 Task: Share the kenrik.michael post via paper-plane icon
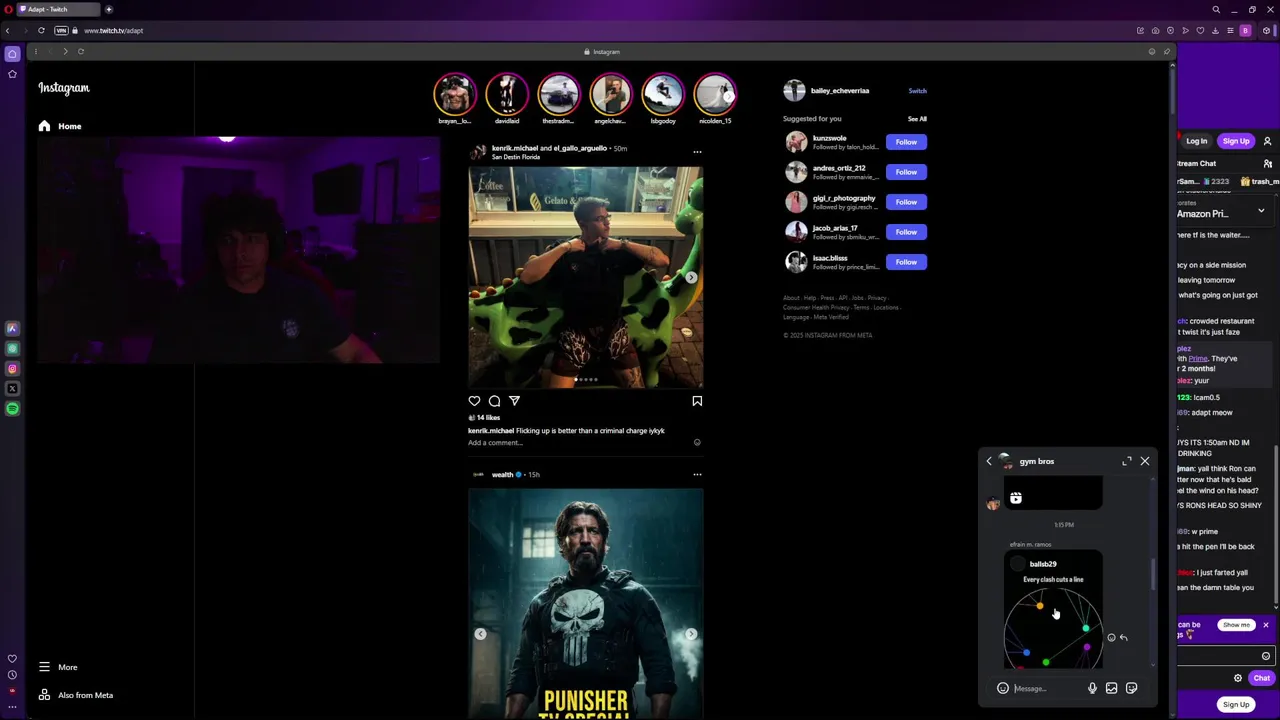coord(514,401)
